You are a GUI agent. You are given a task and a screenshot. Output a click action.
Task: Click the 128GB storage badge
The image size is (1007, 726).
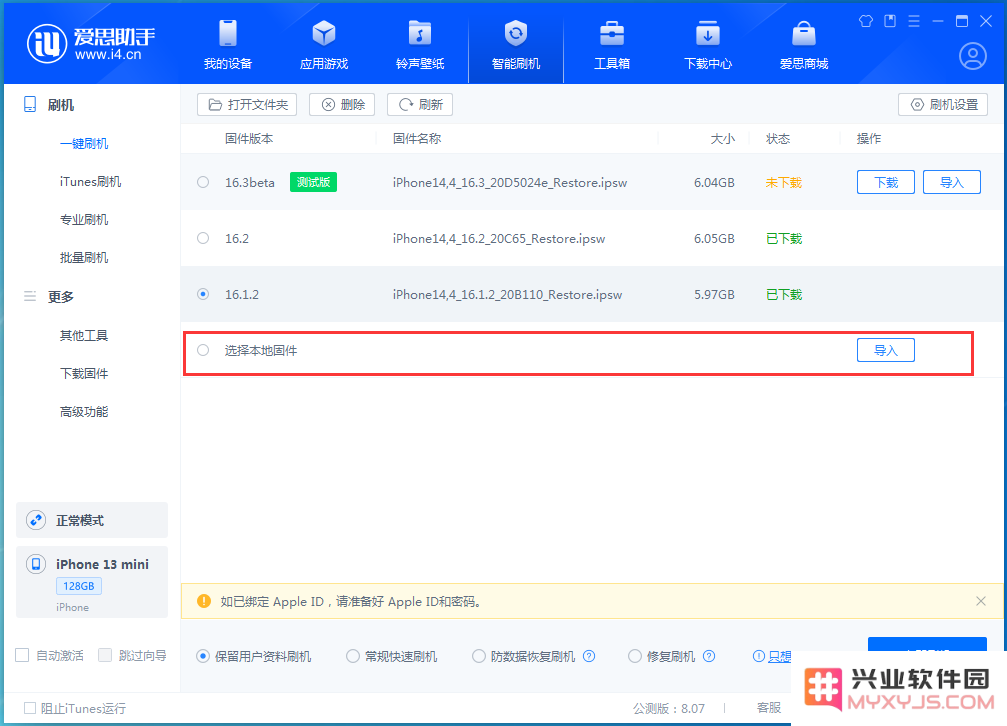[78, 586]
